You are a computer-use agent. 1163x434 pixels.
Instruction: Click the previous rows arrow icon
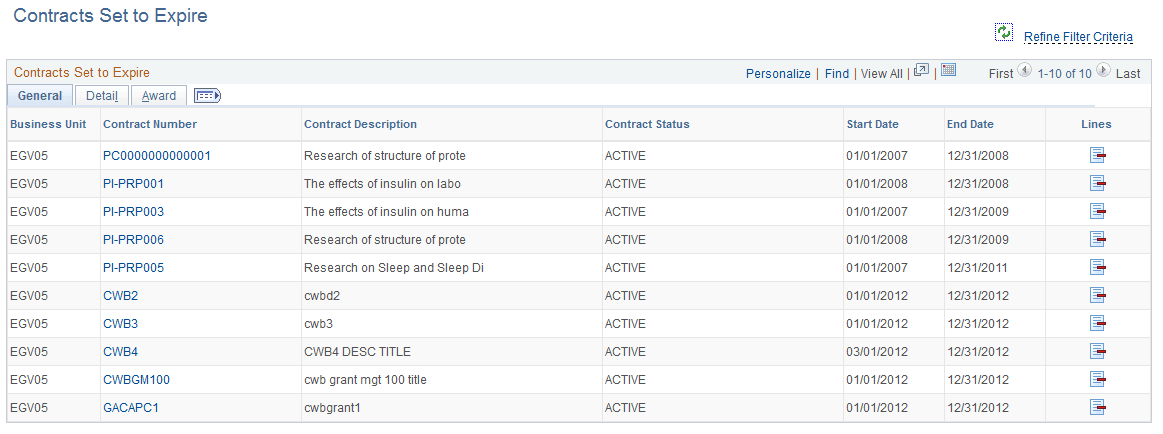[x=1024, y=70]
